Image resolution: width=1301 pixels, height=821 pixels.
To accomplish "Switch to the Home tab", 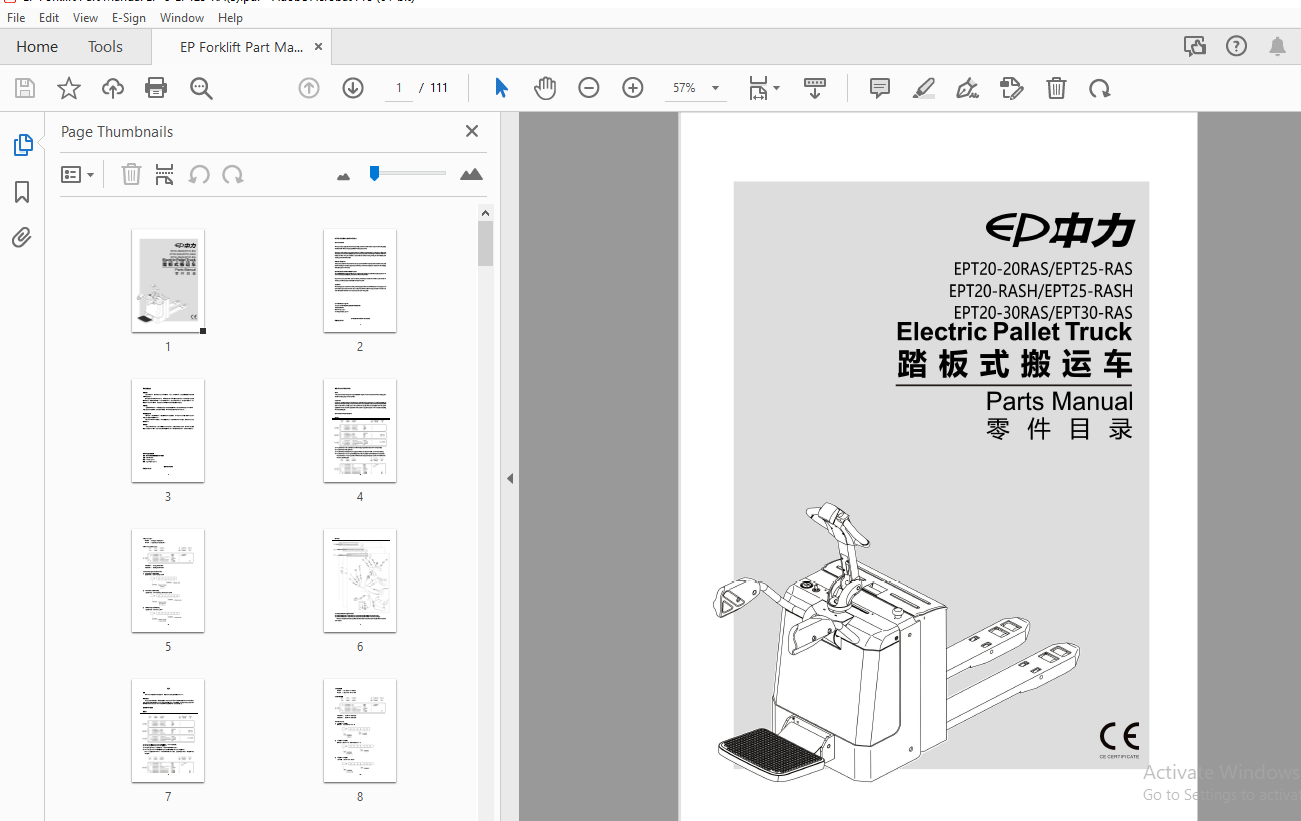I will (37, 47).
